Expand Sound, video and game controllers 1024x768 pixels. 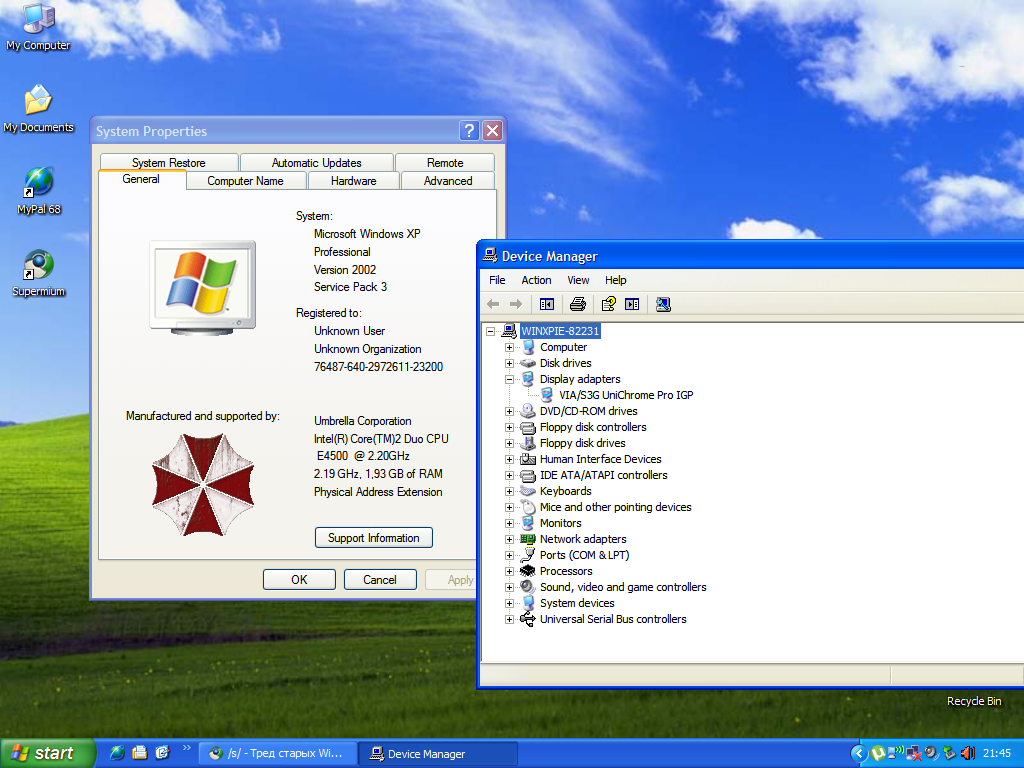(509, 587)
